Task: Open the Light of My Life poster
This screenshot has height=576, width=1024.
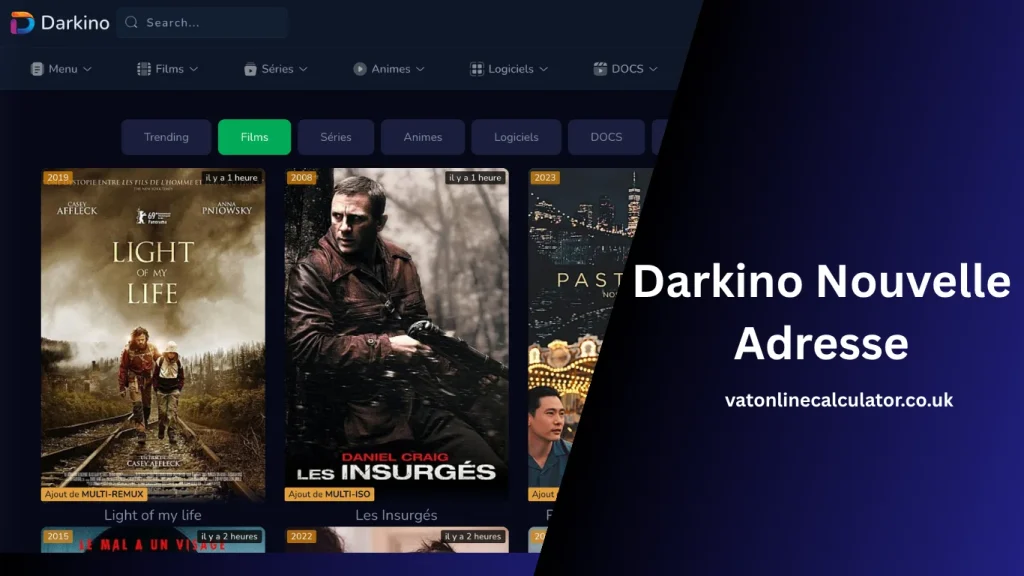Action: pos(153,335)
